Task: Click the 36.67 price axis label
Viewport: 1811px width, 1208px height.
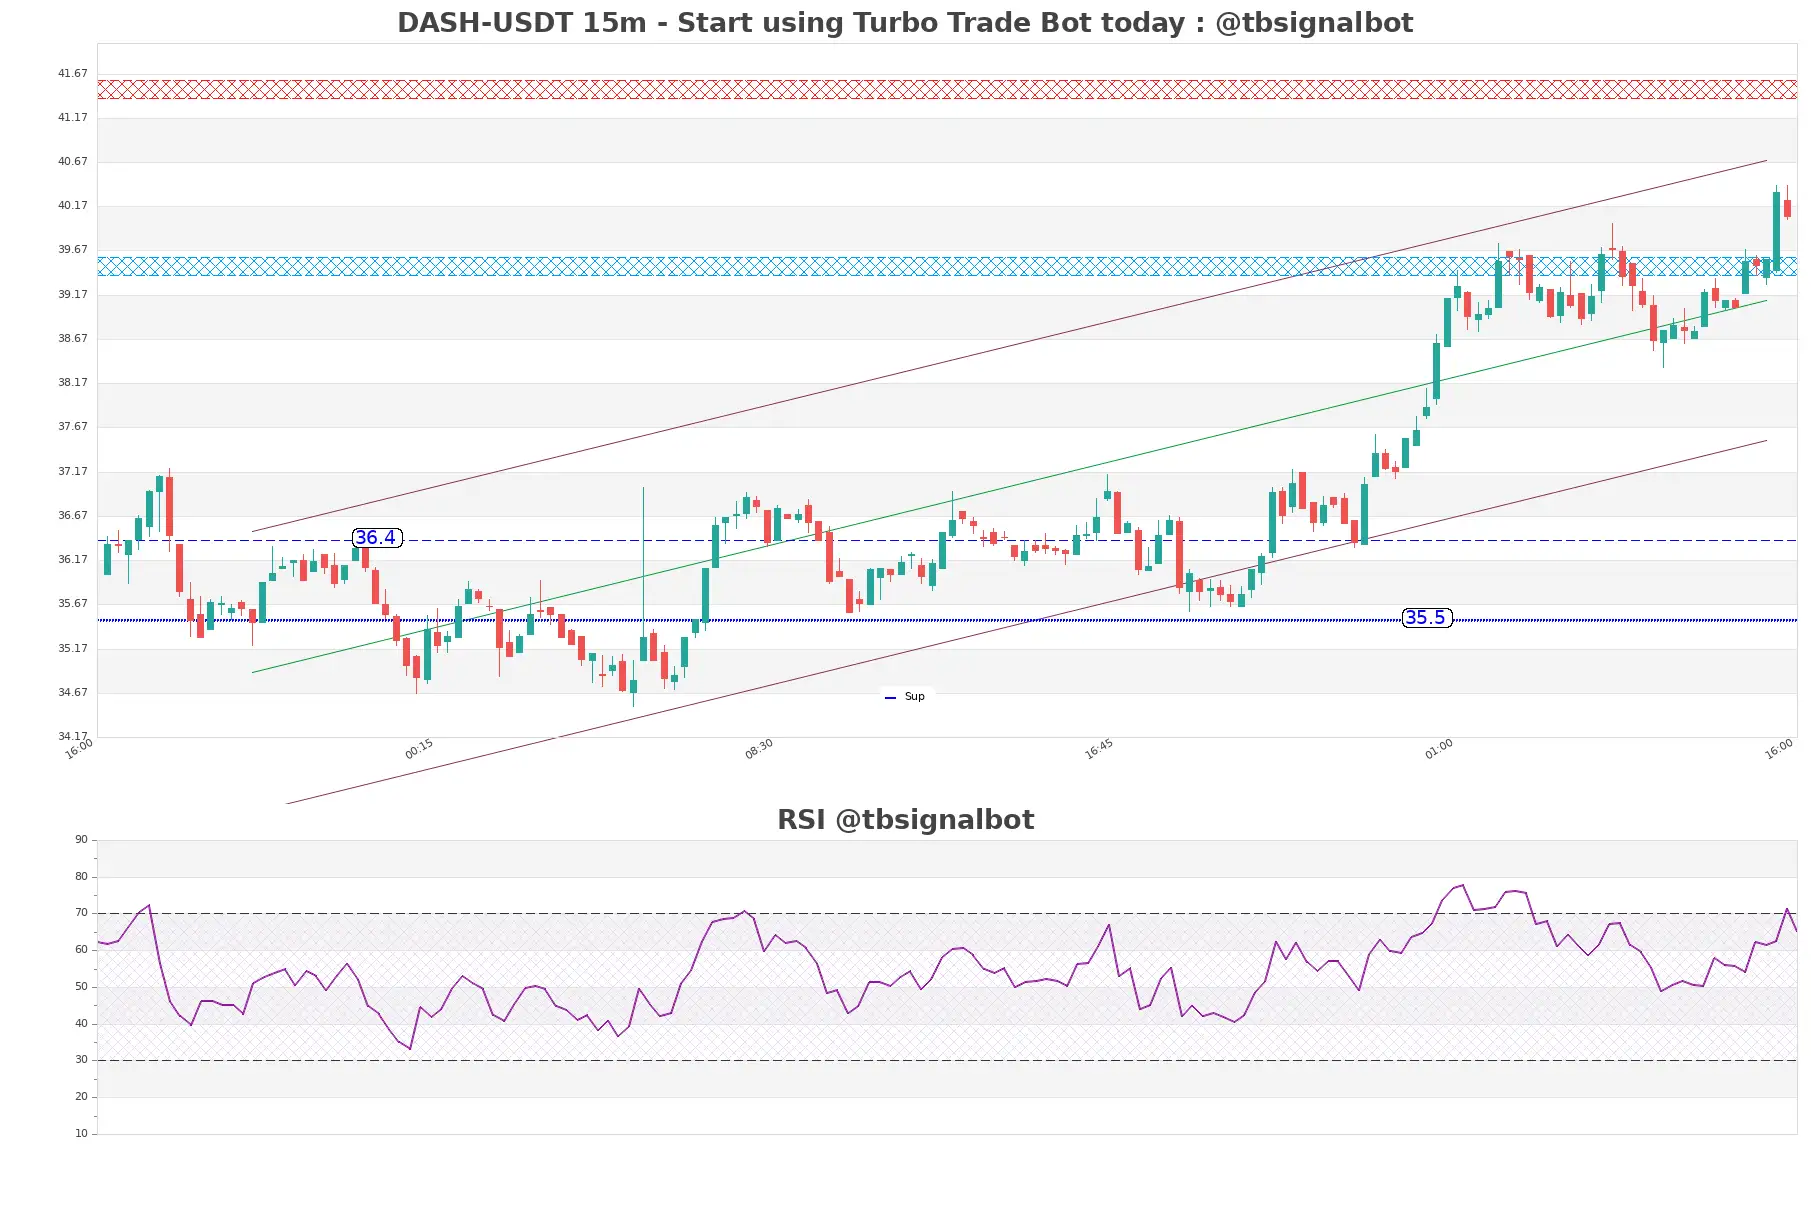Action: (72, 515)
